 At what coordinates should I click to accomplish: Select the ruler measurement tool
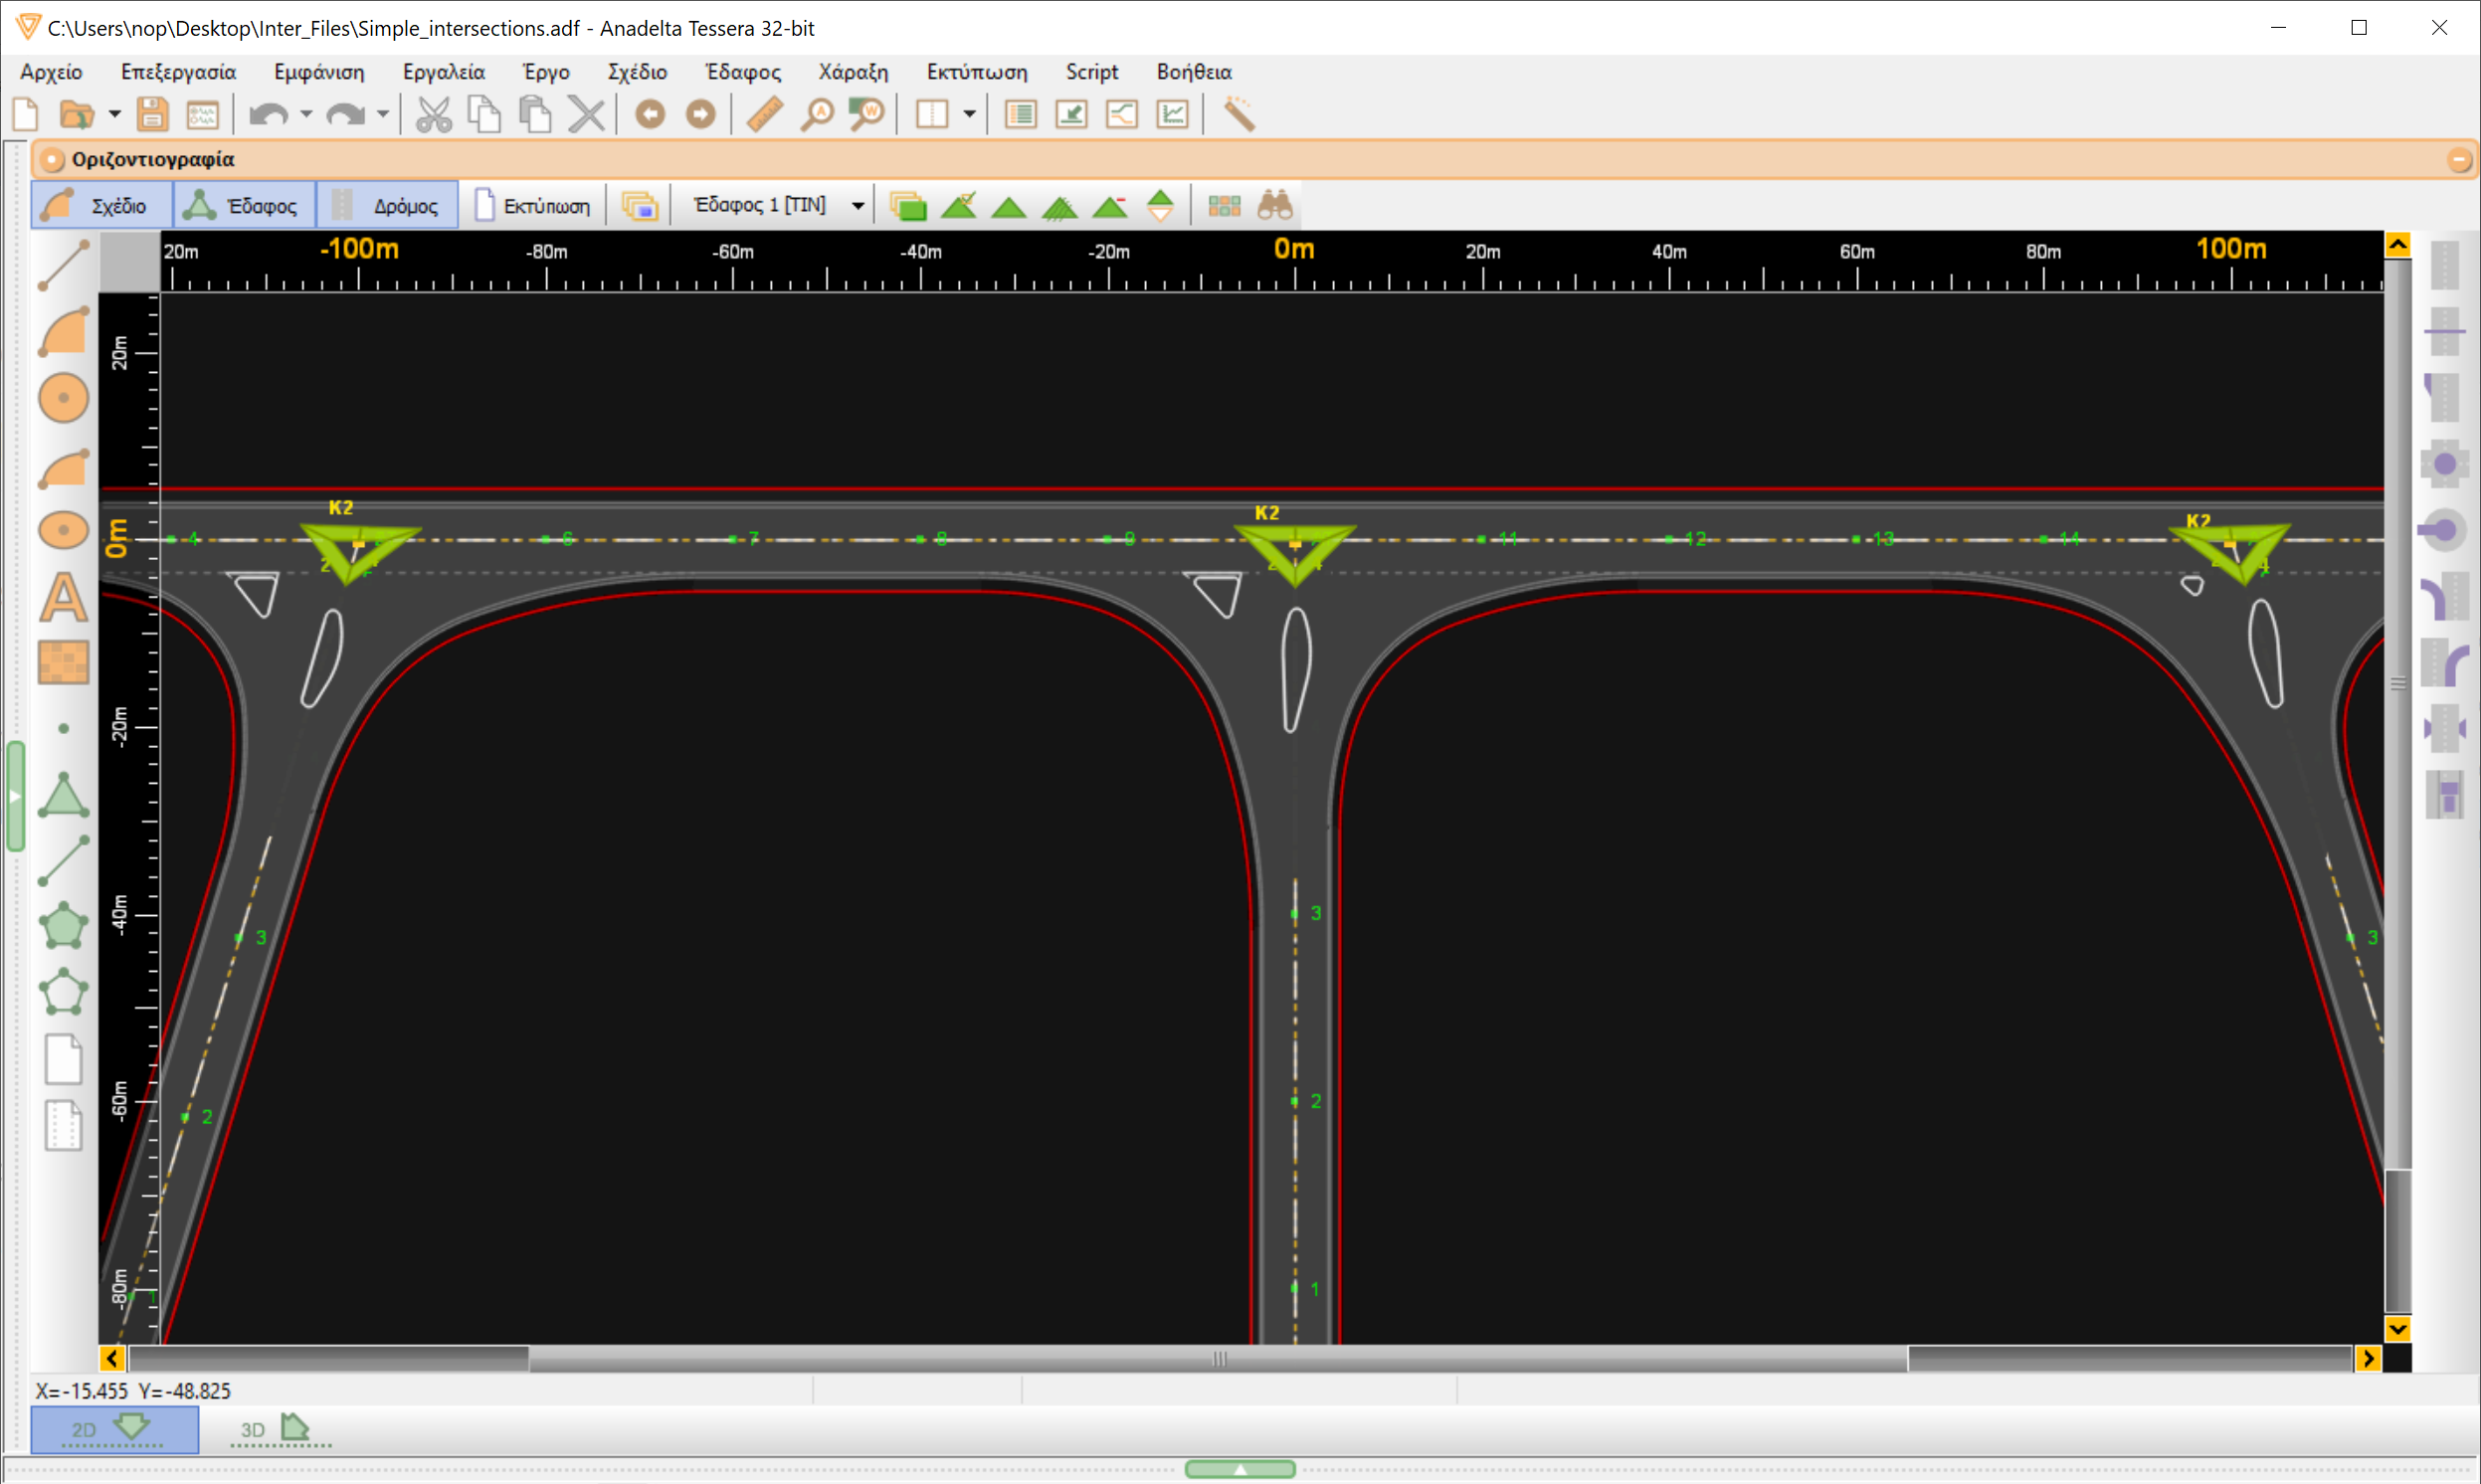coord(763,114)
